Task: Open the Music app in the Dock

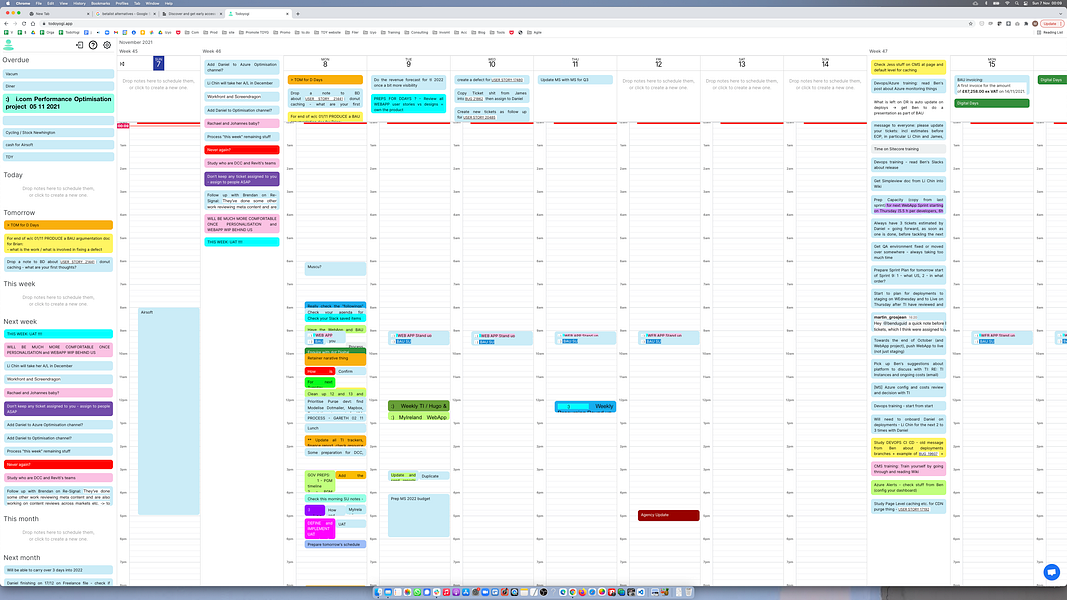Action: (446, 592)
